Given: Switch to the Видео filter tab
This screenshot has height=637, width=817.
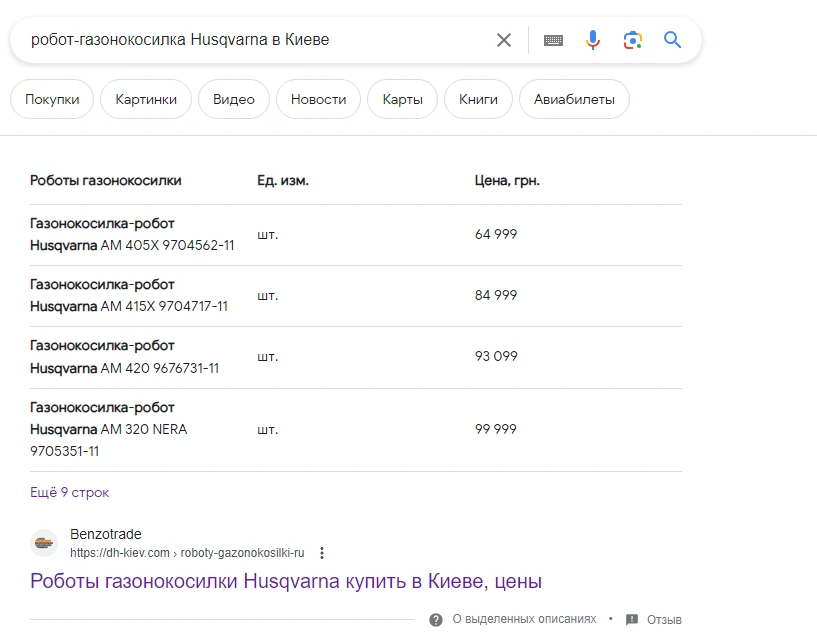Looking at the screenshot, I should click(233, 99).
